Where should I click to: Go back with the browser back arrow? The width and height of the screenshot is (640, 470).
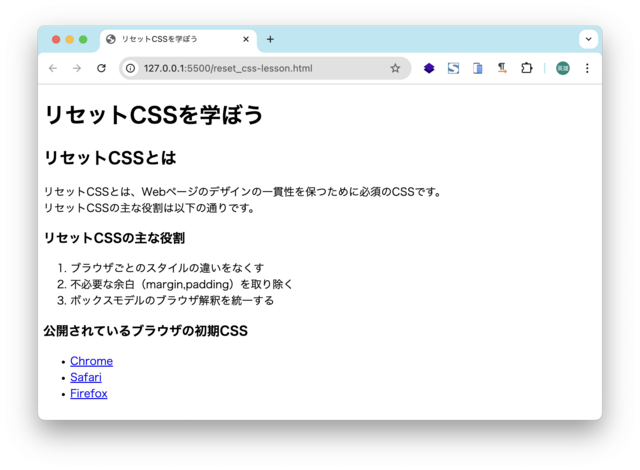pyautogui.click(x=53, y=68)
